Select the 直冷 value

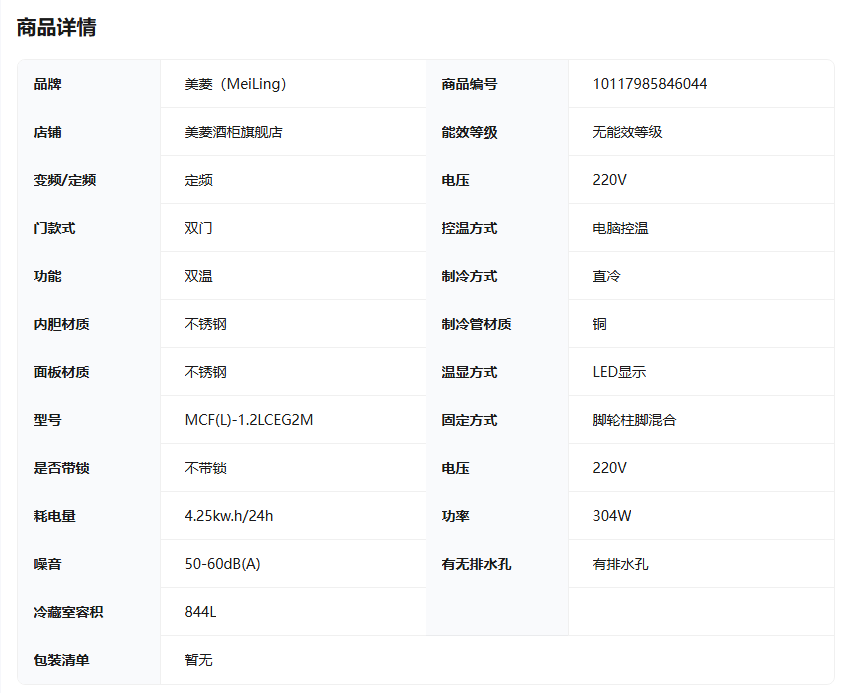click(x=606, y=276)
